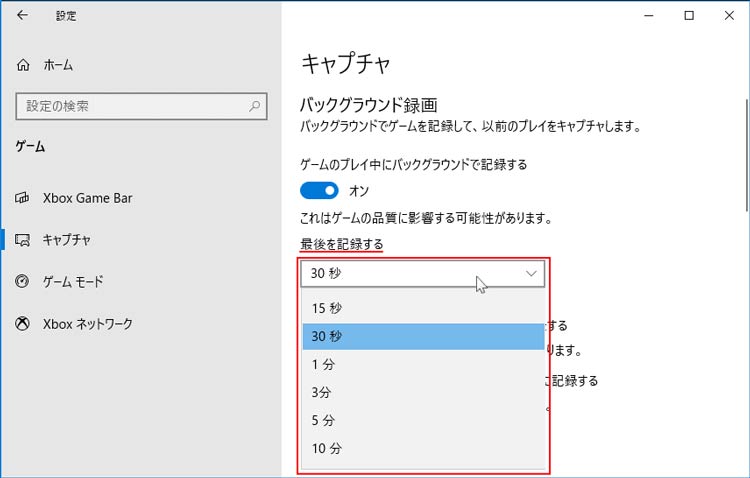Choose 15 秒 from the dropdown list

click(423, 308)
